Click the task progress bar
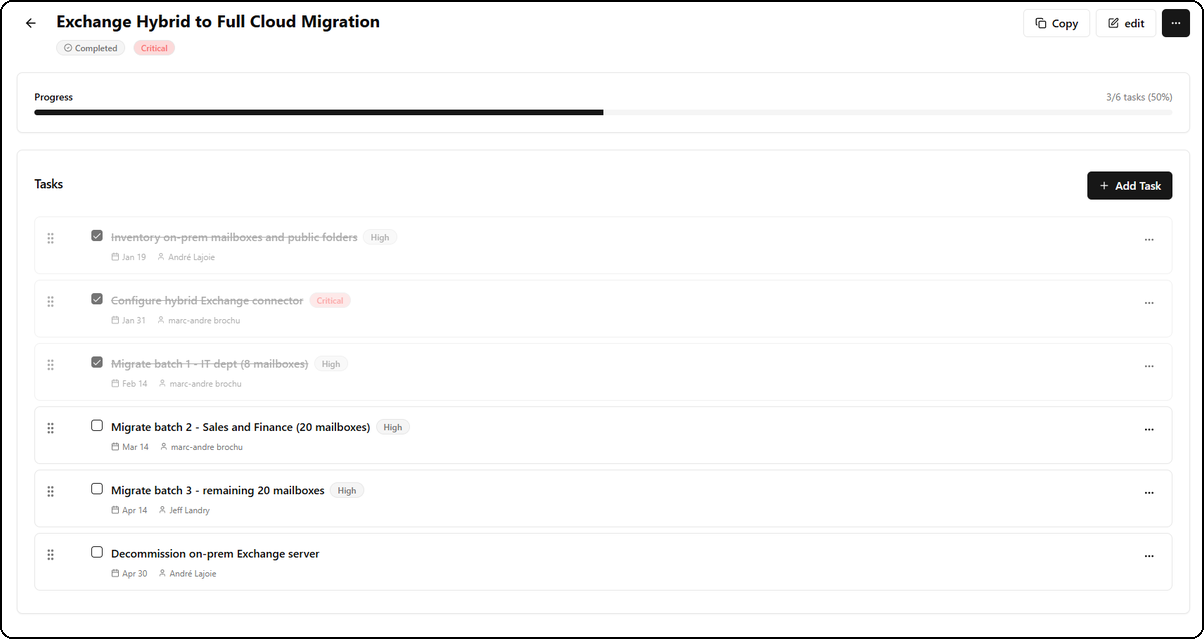 coord(602,113)
